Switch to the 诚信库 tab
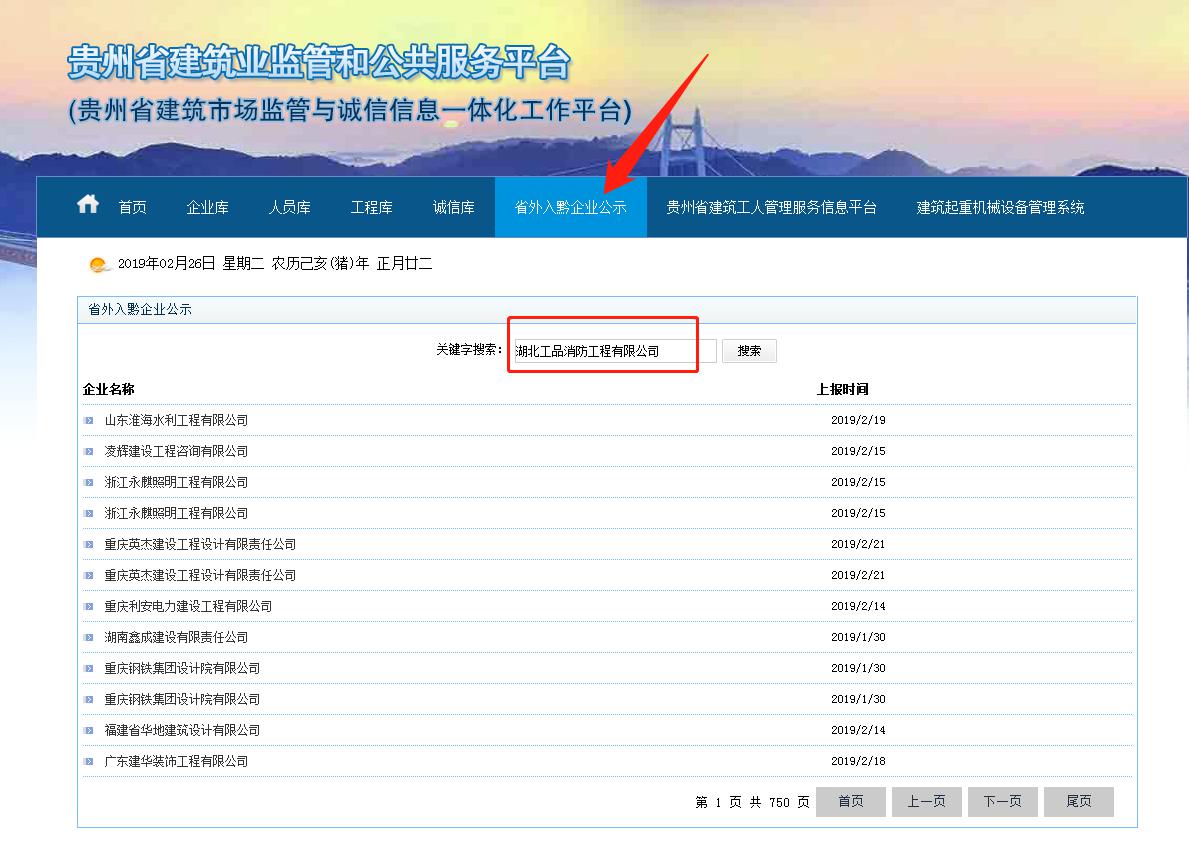 click(x=453, y=207)
